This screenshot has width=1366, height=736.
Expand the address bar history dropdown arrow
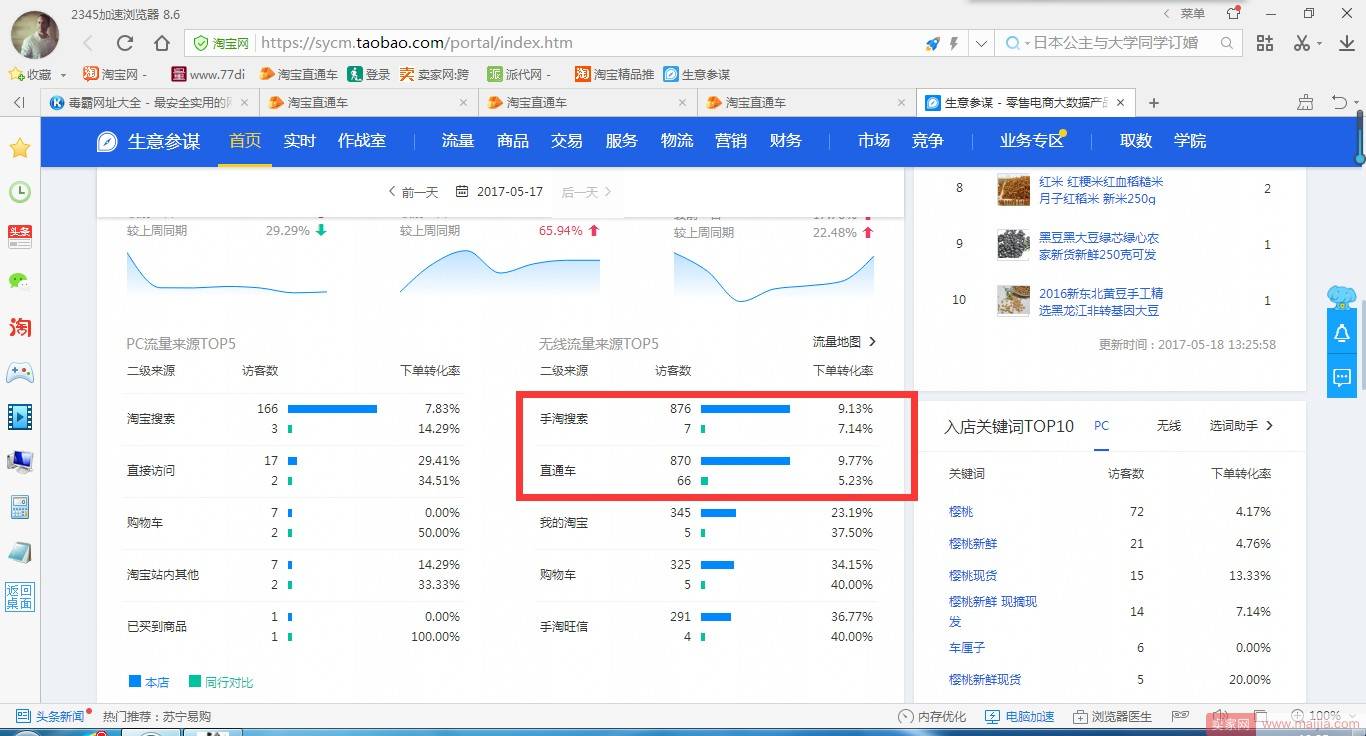982,43
